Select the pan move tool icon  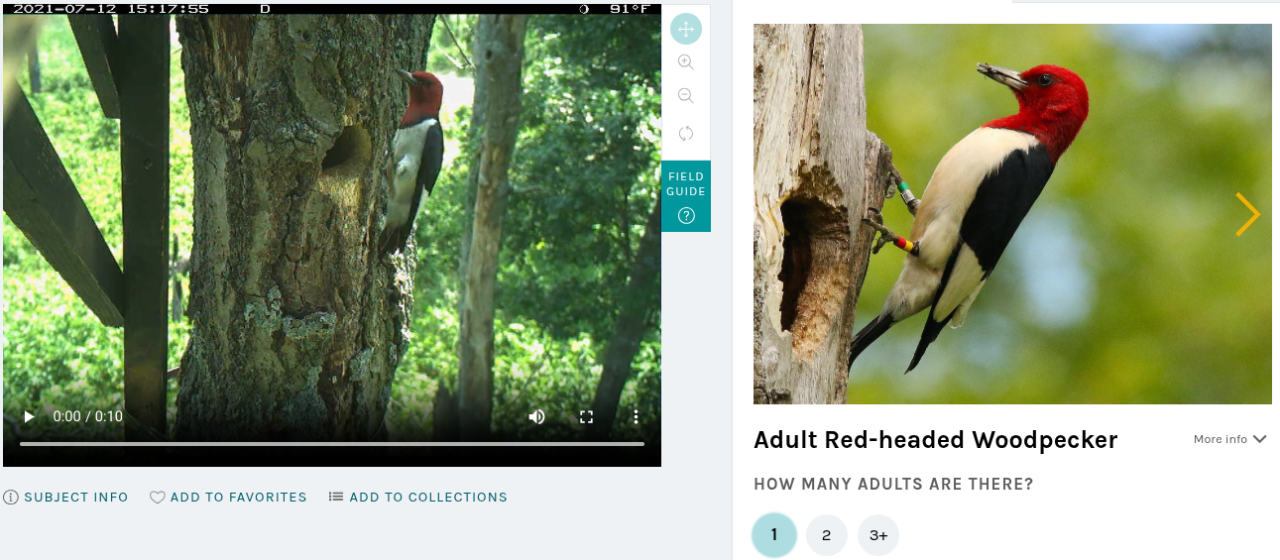pyautogui.click(x=686, y=29)
